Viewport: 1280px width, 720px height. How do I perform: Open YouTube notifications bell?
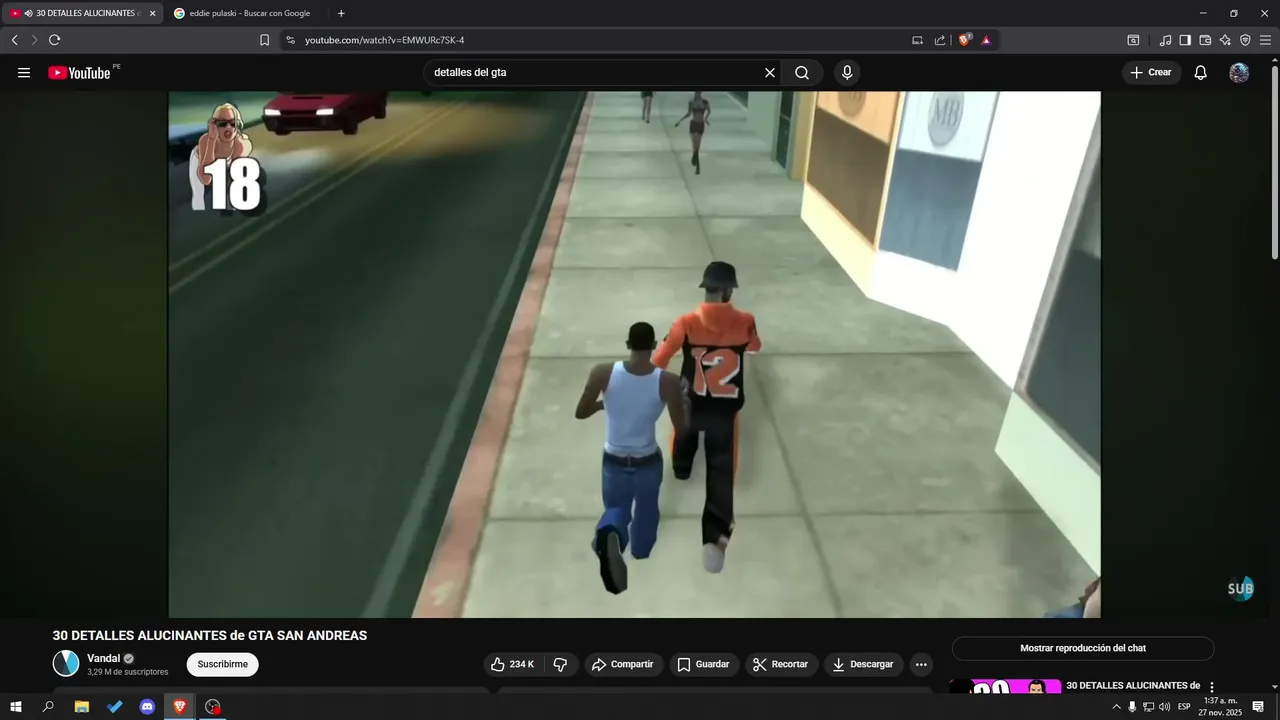(1201, 73)
